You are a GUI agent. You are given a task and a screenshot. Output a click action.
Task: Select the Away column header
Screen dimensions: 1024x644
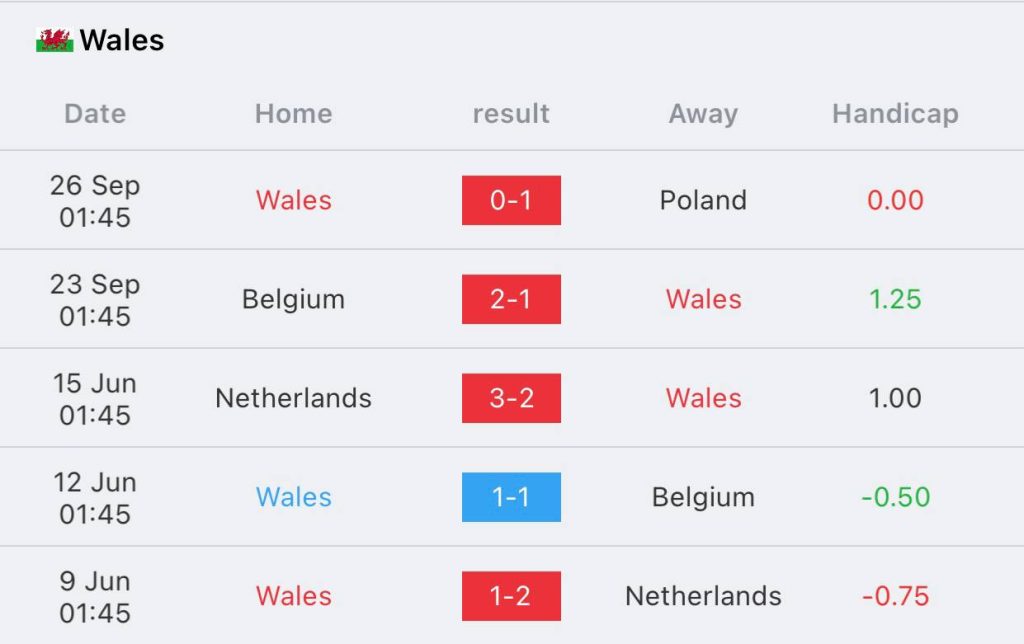[703, 114]
